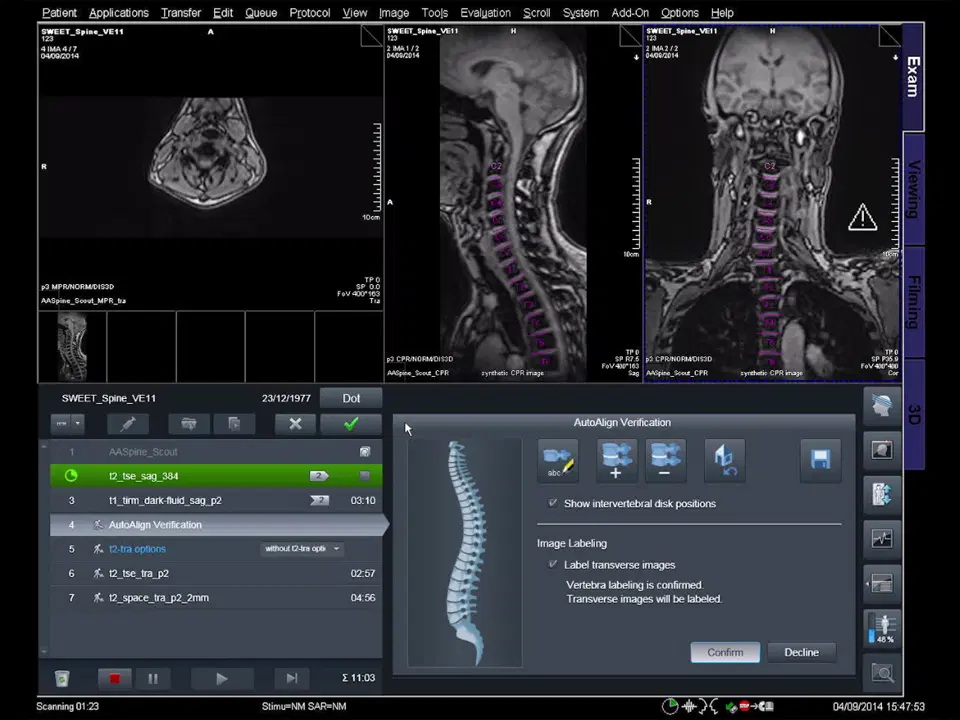
Task: Click the contrast agent syringe icon
Action: click(128, 424)
